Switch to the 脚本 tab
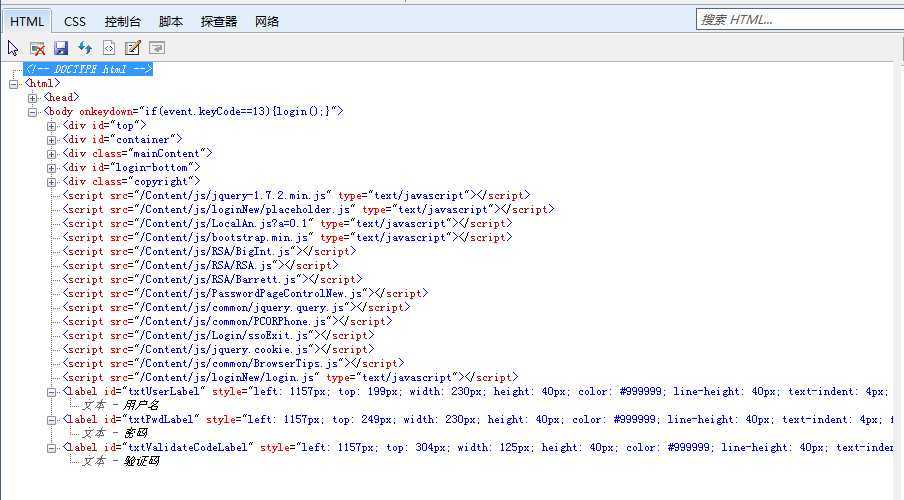Image resolution: width=904 pixels, height=500 pixels. pyautogui.click(x=171, y=21)
